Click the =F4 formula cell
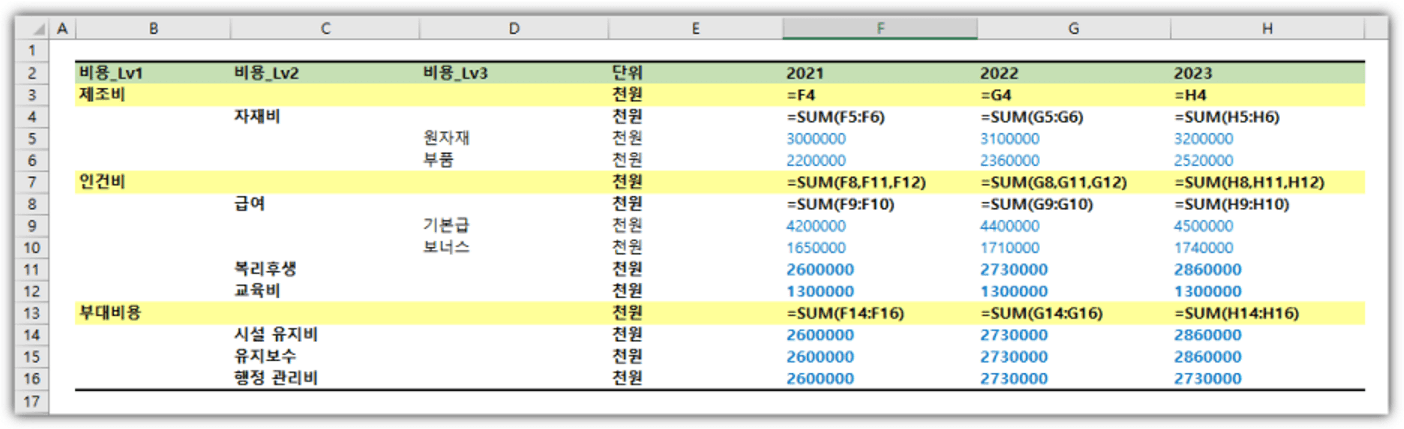This screenshot has width=1404, height=429. 880,95
